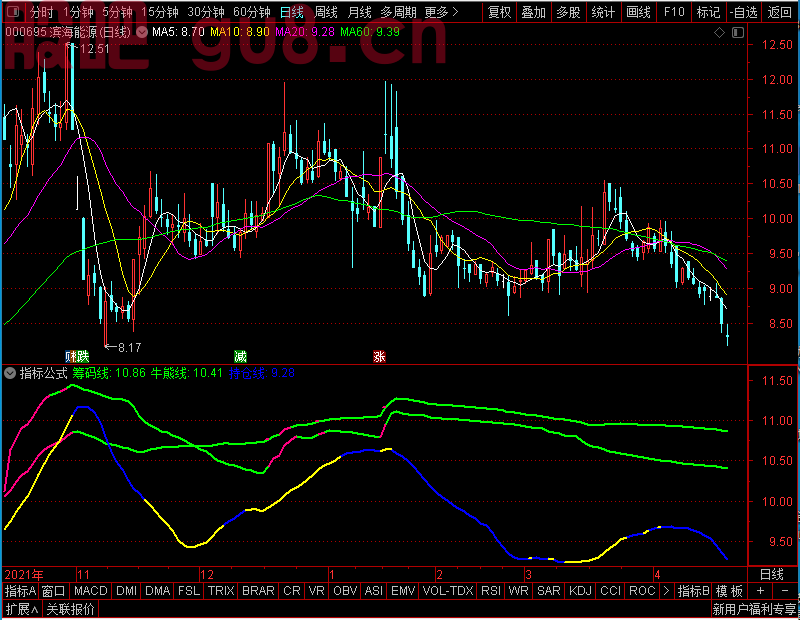Image resolution: width=800 pixels, height=620 pixels.
Task: Click the 涨 event marker
Action: coord(379,357)
